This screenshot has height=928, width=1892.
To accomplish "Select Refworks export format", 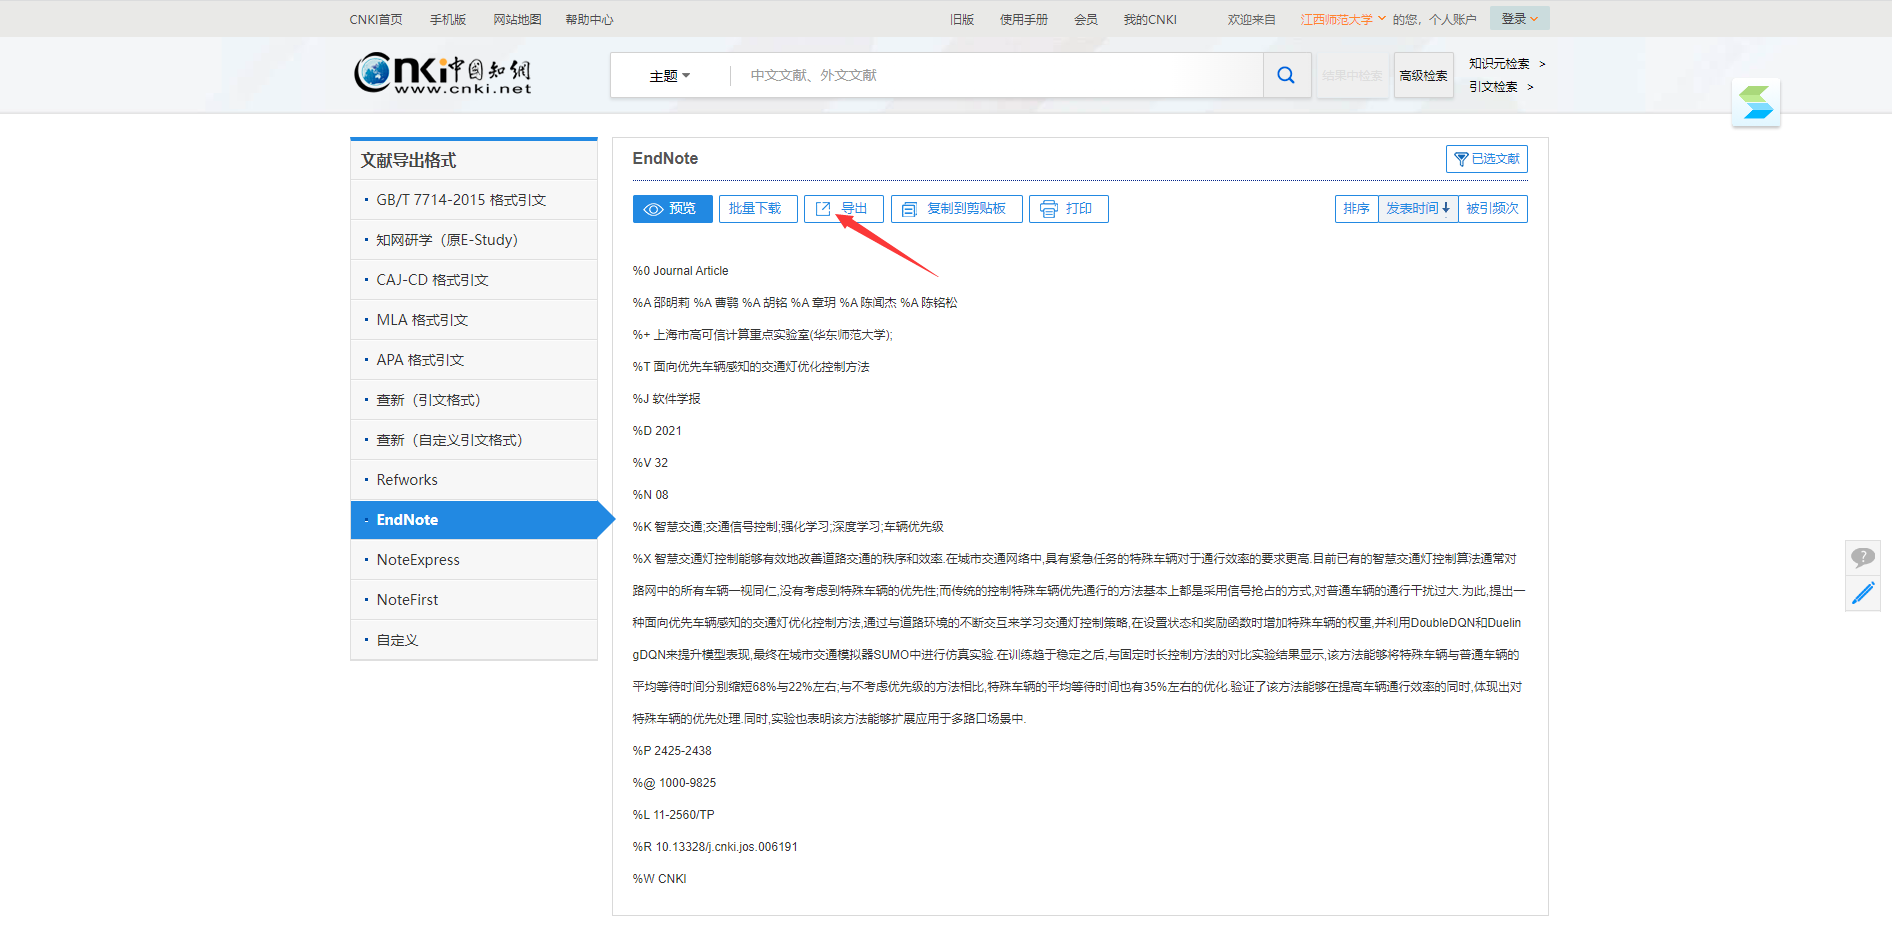I will tap(474, 480).
